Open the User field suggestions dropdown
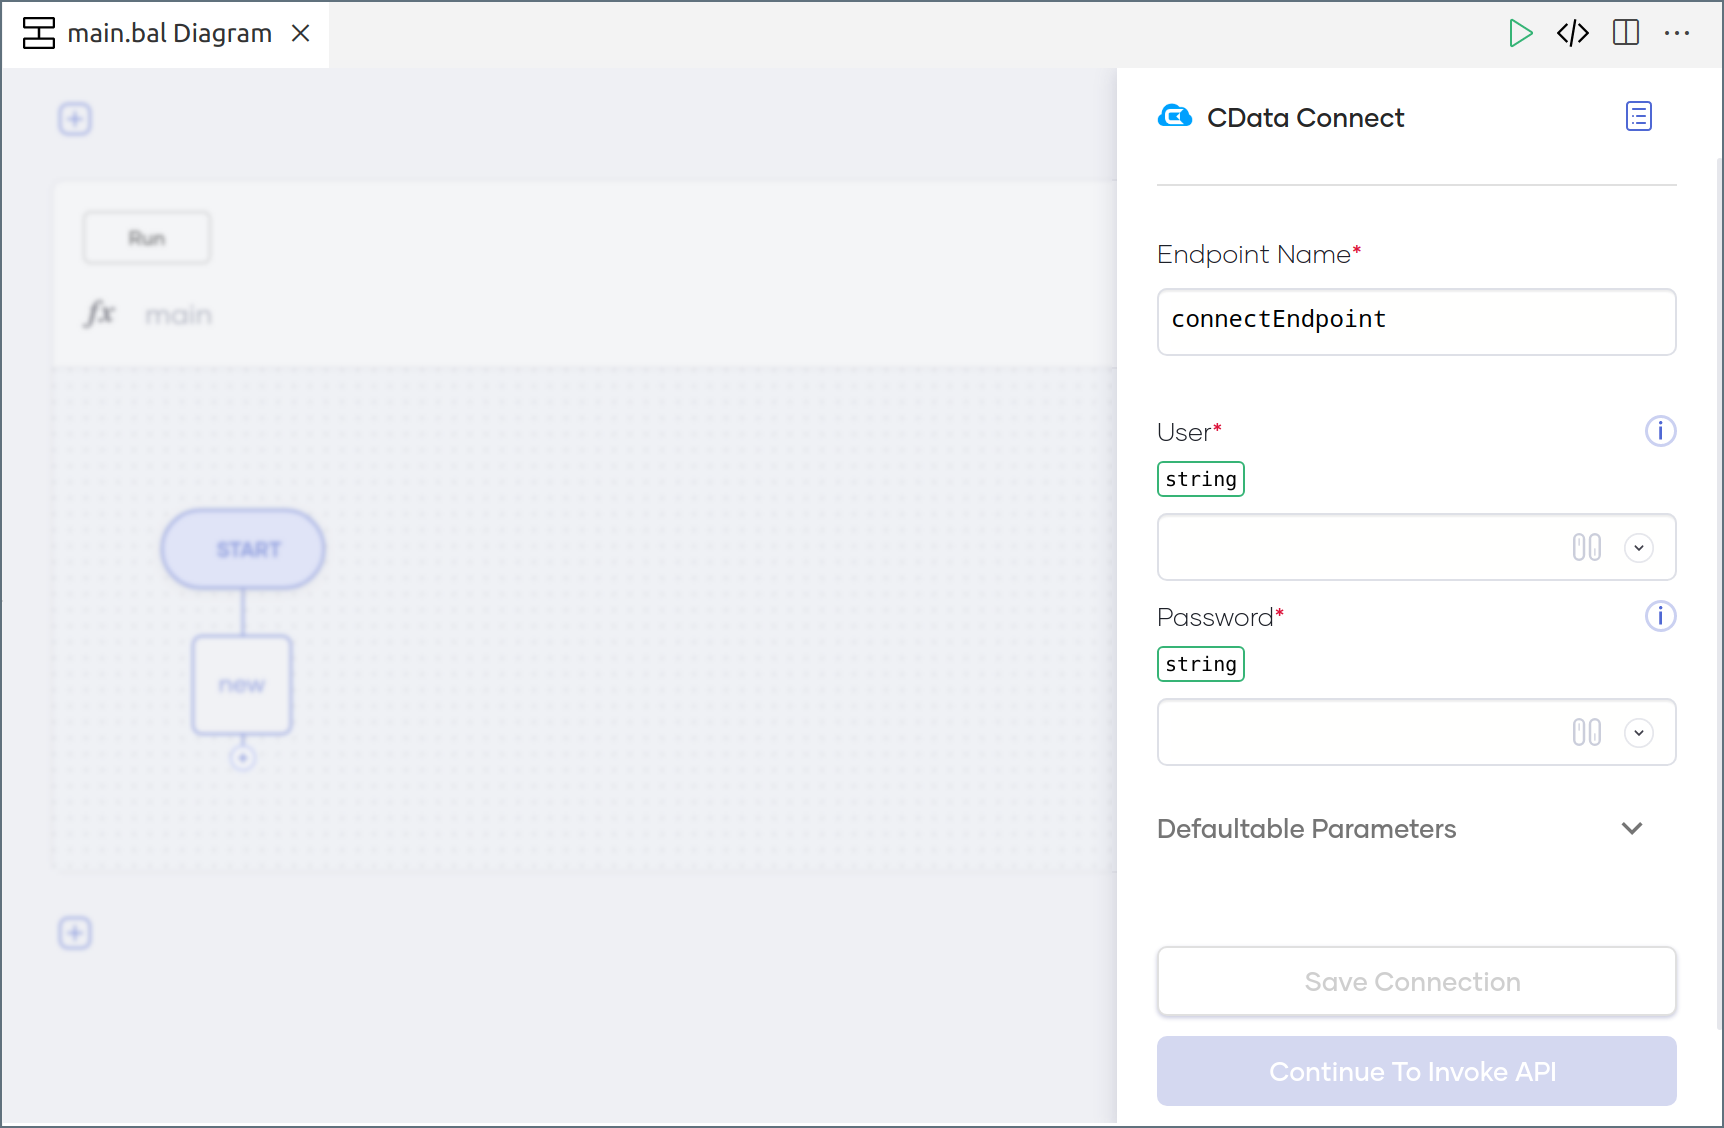 [x=1639, y=548]
